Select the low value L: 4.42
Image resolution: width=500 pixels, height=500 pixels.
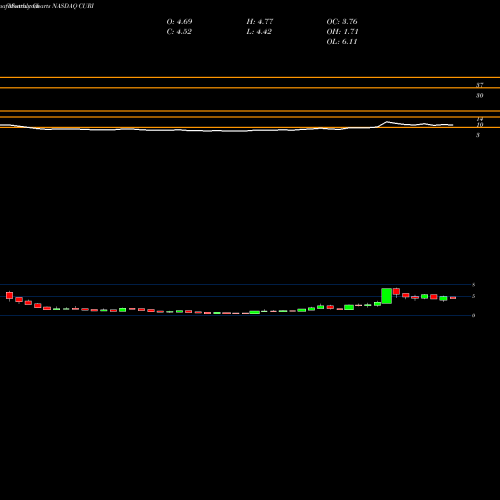tap(259, 32)
